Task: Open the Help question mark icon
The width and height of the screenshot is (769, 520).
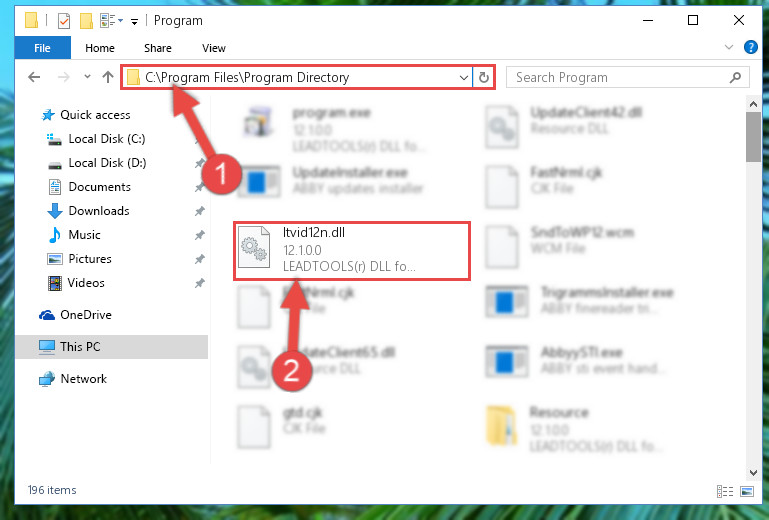Action: coord(750,48)
